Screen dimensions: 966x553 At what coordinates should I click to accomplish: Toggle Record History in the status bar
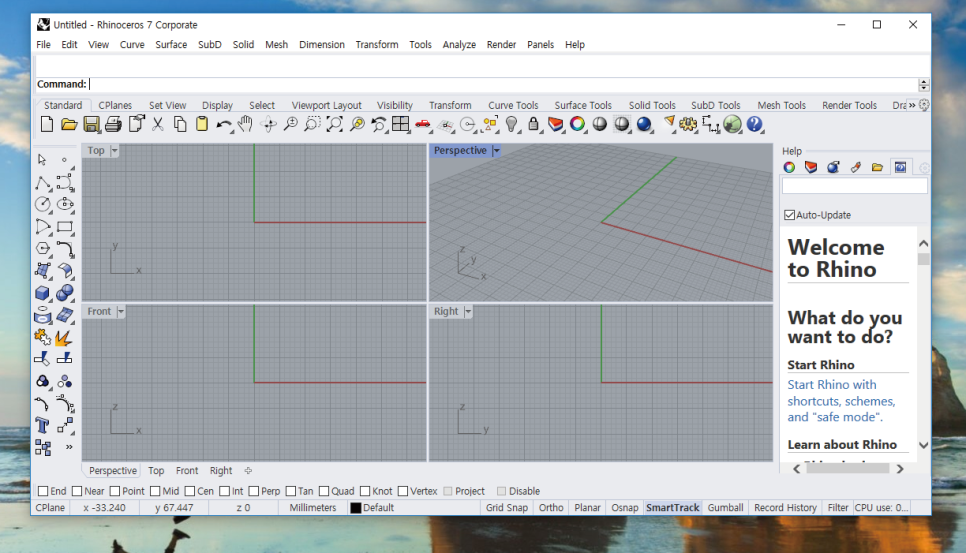click(x=785, y=508)
